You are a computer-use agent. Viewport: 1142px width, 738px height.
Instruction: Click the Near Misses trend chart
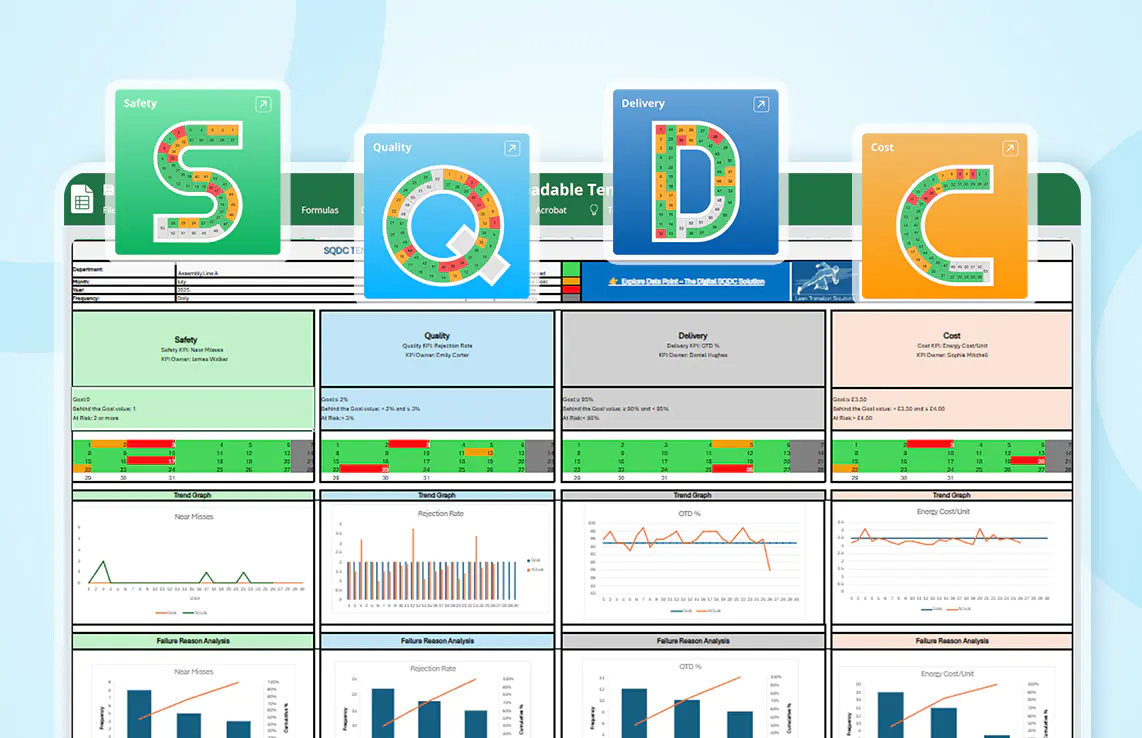coord(193,562)
